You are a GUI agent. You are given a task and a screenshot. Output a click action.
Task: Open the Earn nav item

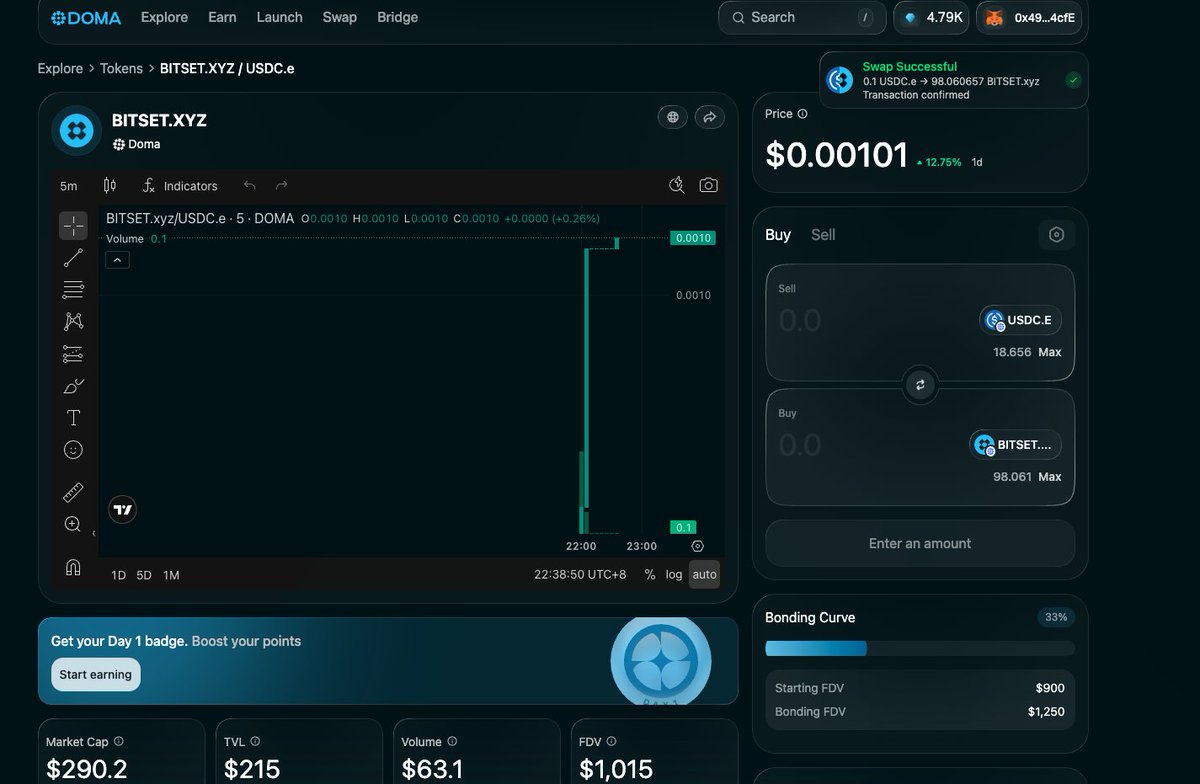(222, 17)
